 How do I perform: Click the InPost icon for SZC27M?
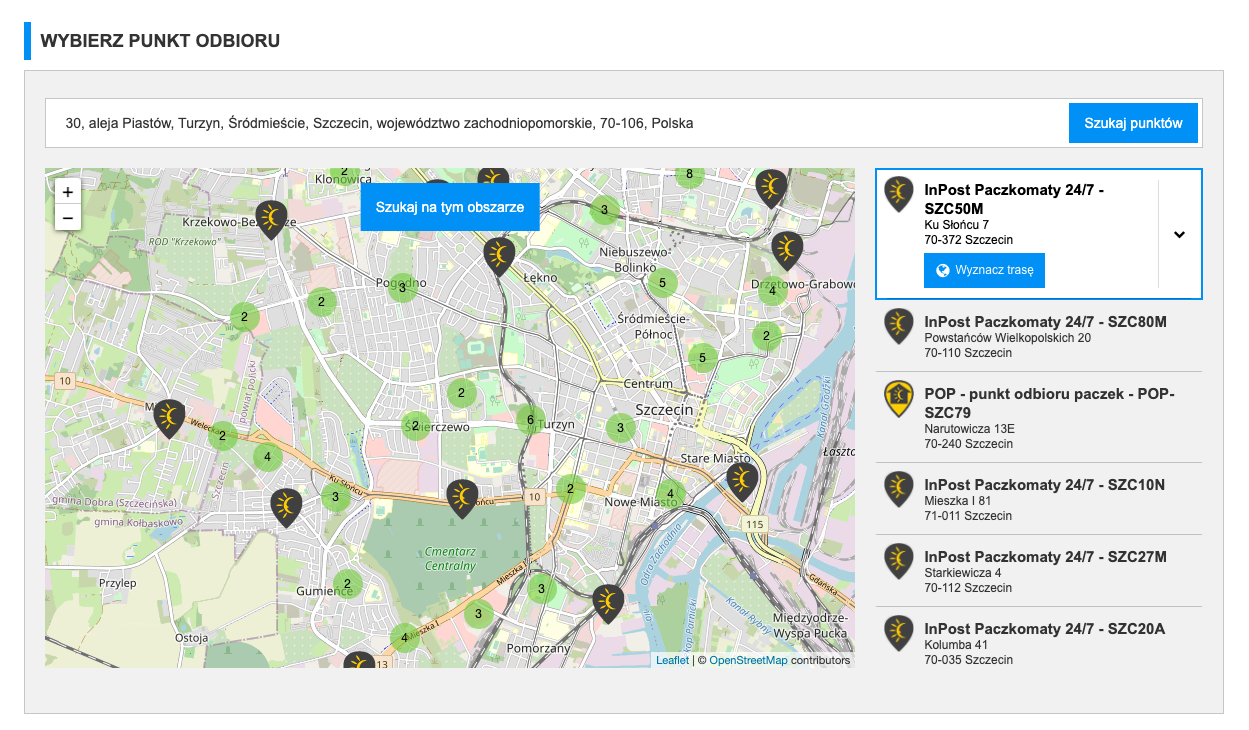click(899, 561)
